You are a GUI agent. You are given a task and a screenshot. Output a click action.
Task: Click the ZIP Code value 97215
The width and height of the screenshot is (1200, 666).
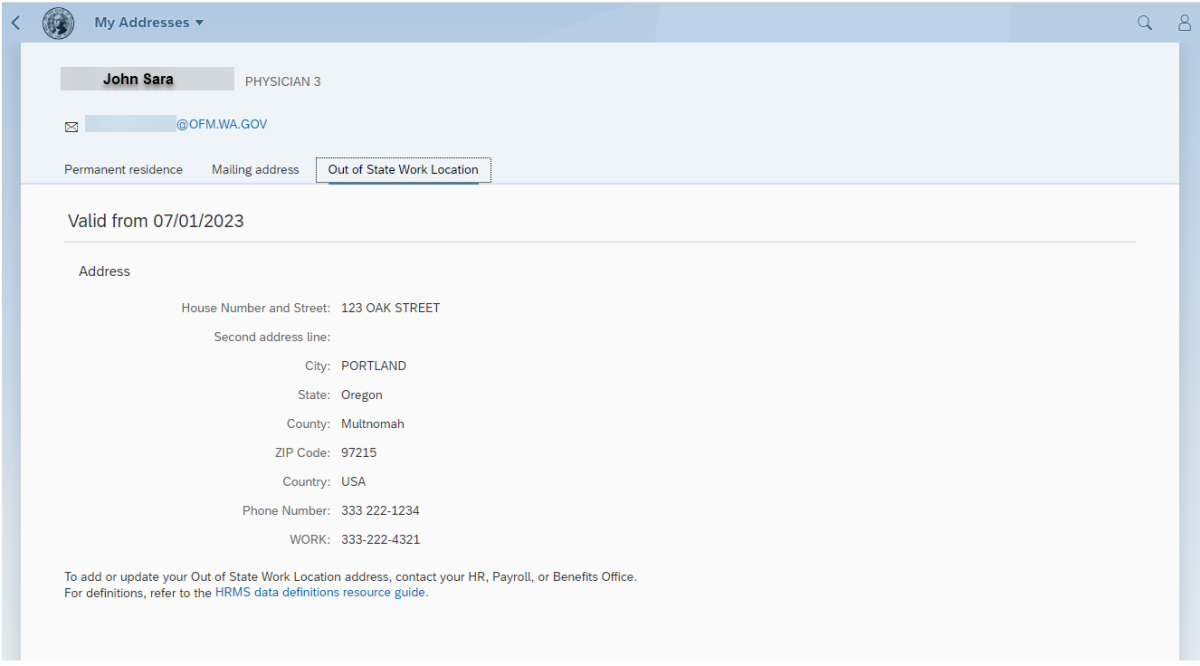point(358,453)
